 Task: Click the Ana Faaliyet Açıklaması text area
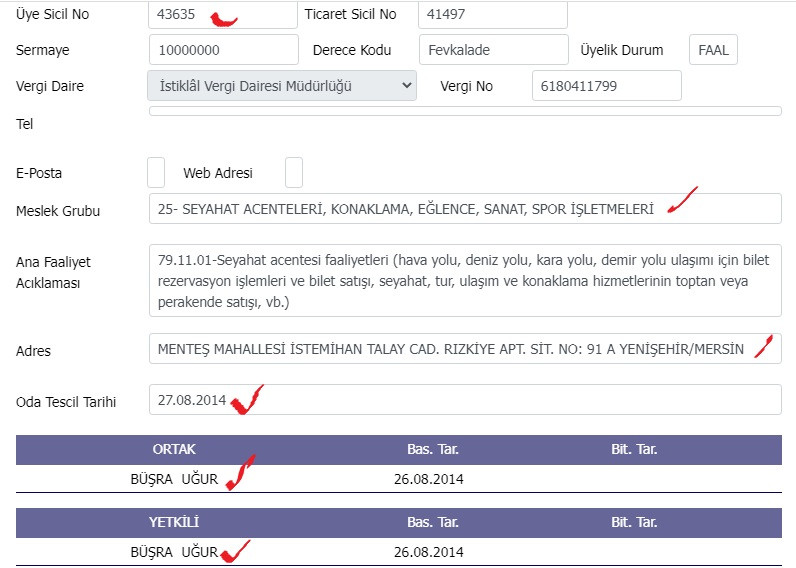click(x=465, y=281)
